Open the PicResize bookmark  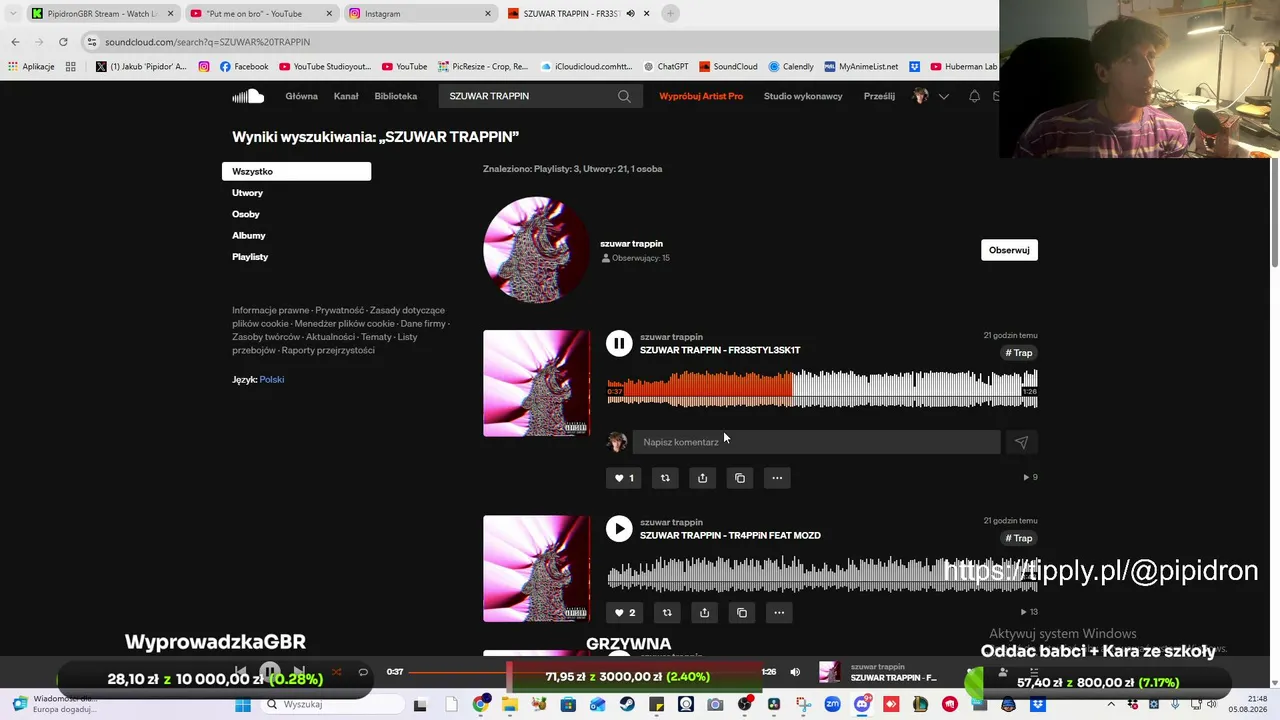click(483, 67)
